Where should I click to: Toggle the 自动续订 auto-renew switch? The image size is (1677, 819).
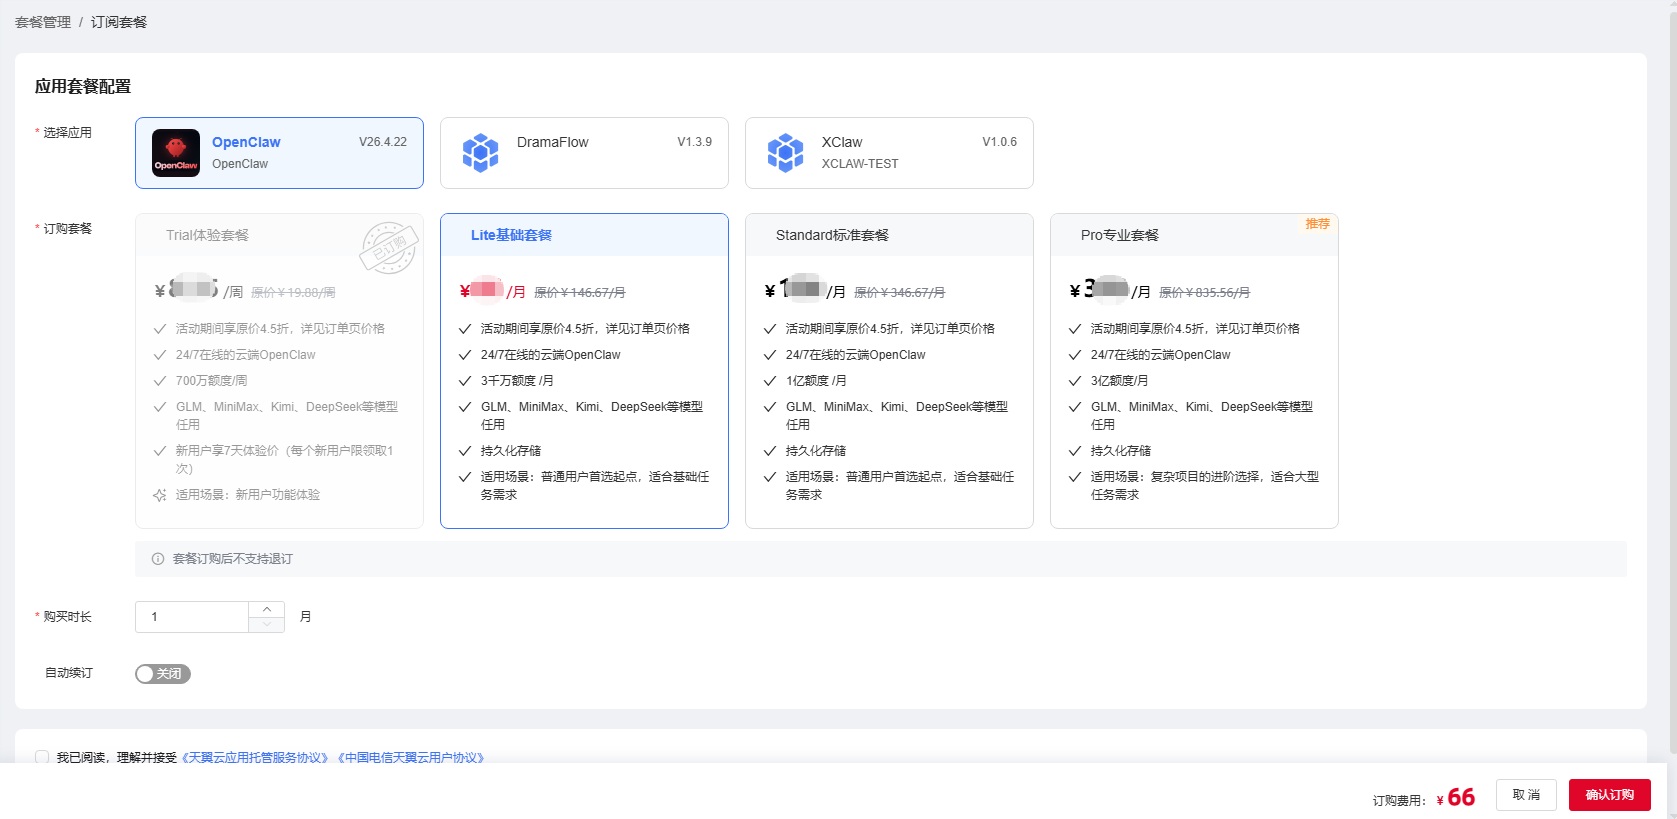point(163,674)
